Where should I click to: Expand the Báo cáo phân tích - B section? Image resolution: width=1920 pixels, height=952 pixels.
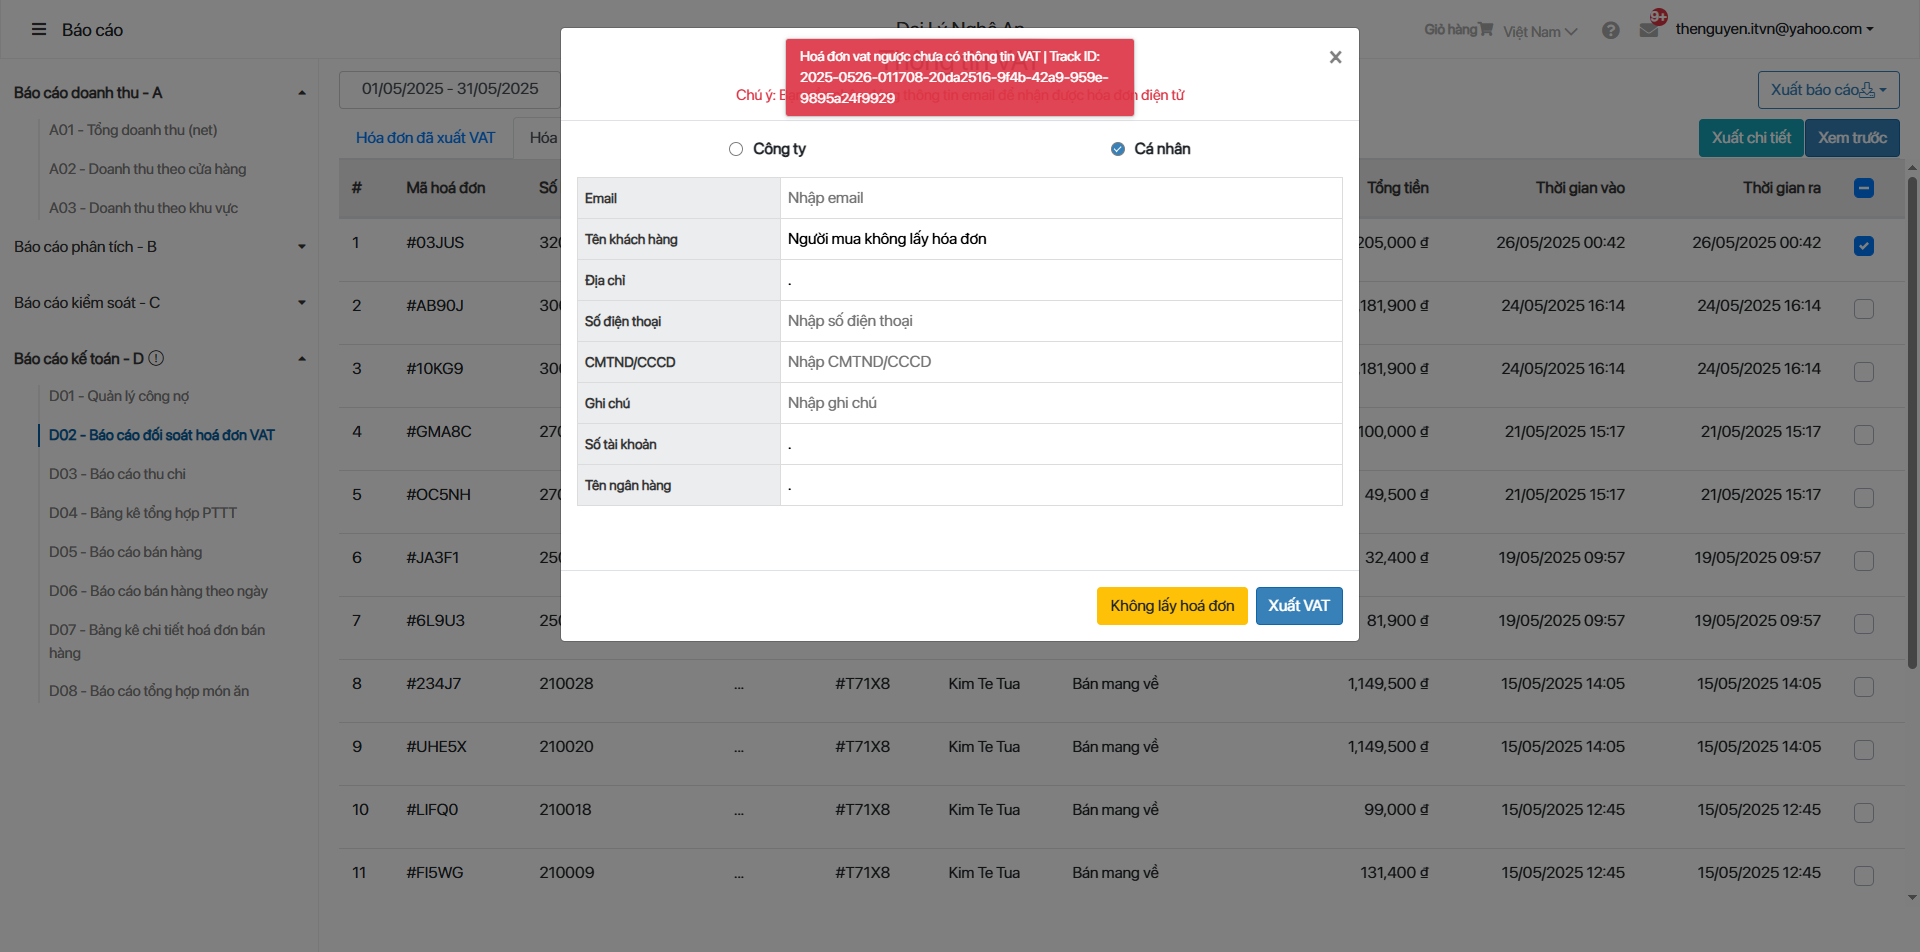(x=301, y=247)
